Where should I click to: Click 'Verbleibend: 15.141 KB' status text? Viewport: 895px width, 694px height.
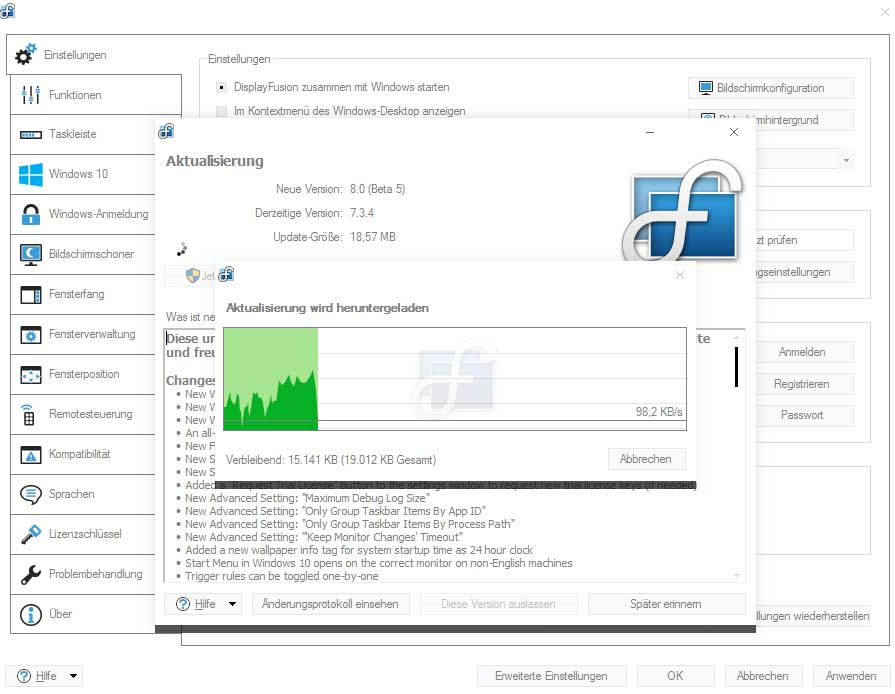coord(331,460)
